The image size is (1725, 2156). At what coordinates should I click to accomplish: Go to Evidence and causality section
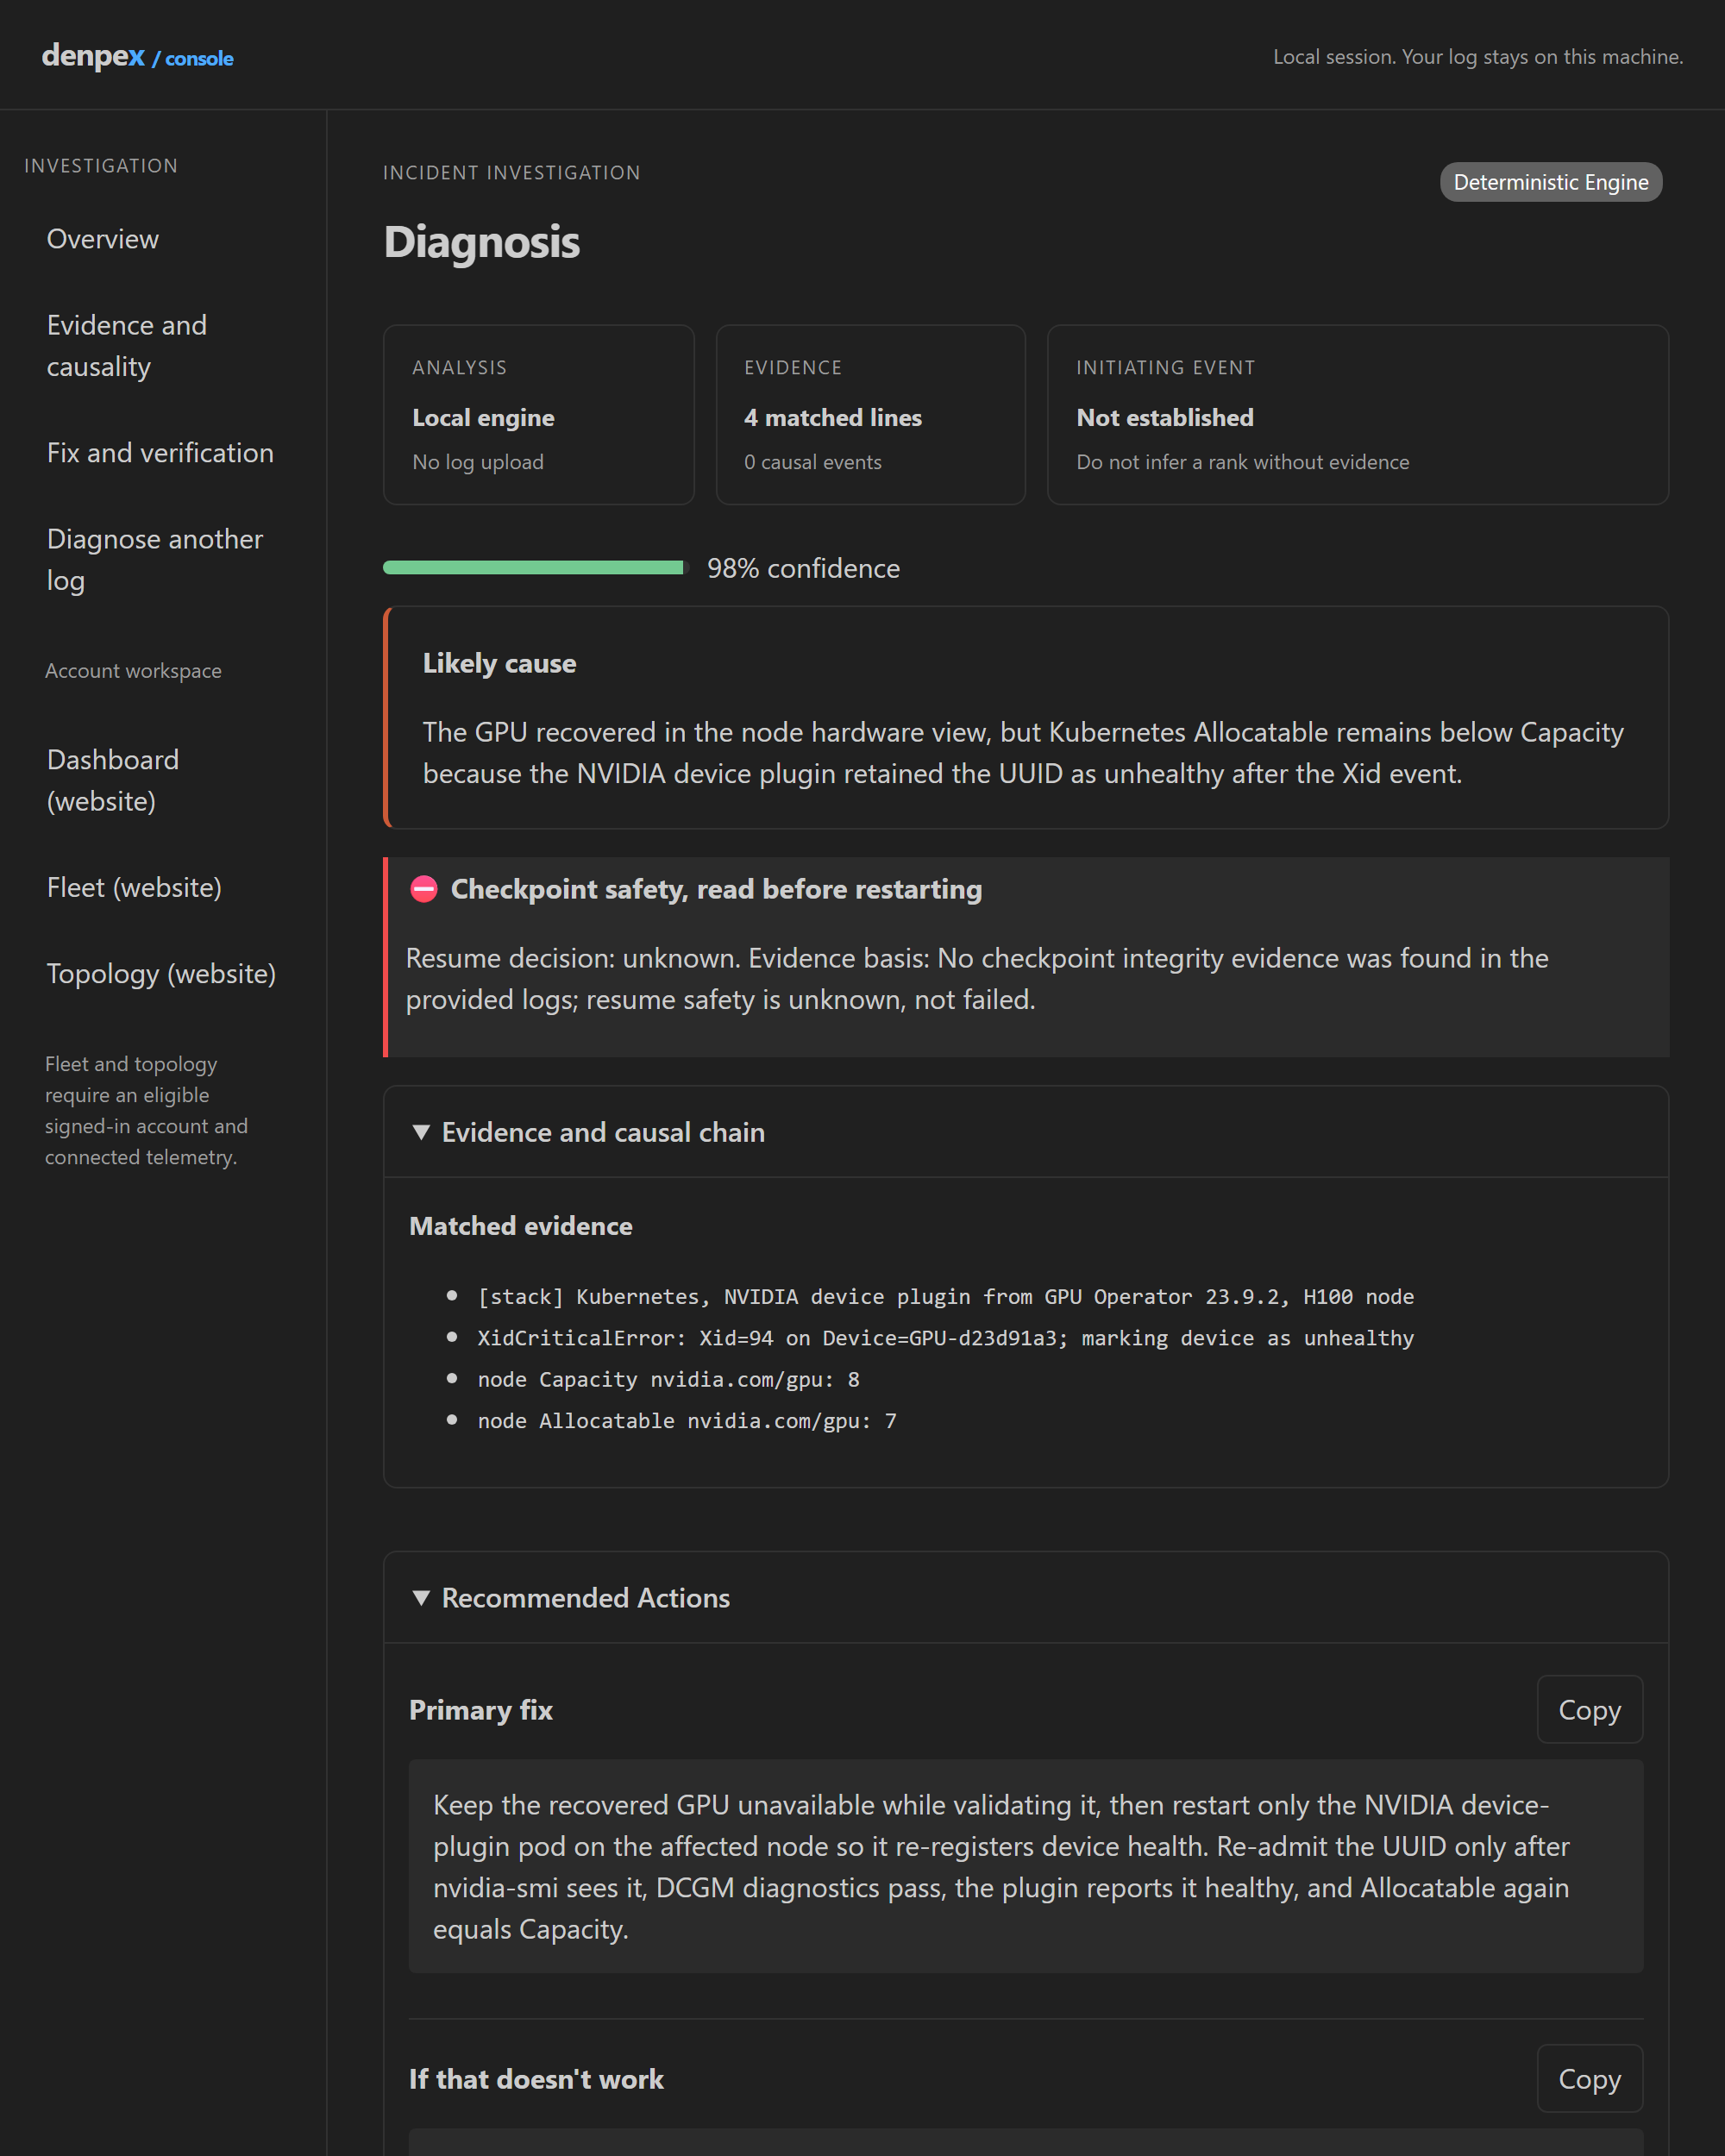tap(127, 346)
